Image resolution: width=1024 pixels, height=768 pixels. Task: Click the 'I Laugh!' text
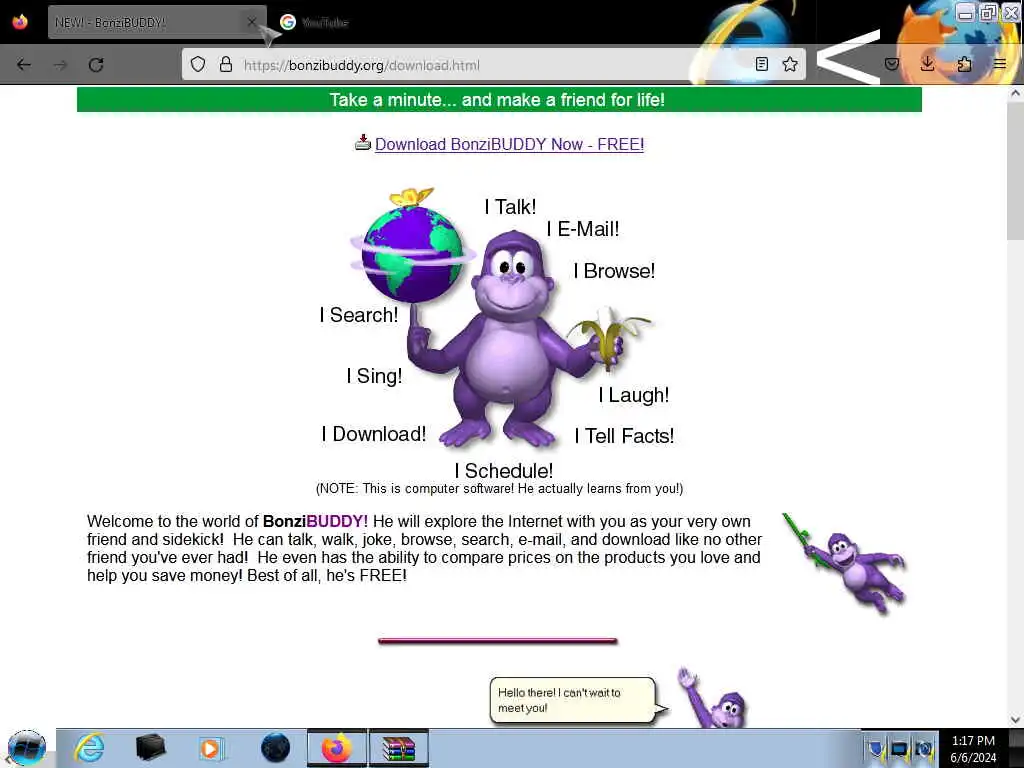point(633,395)
